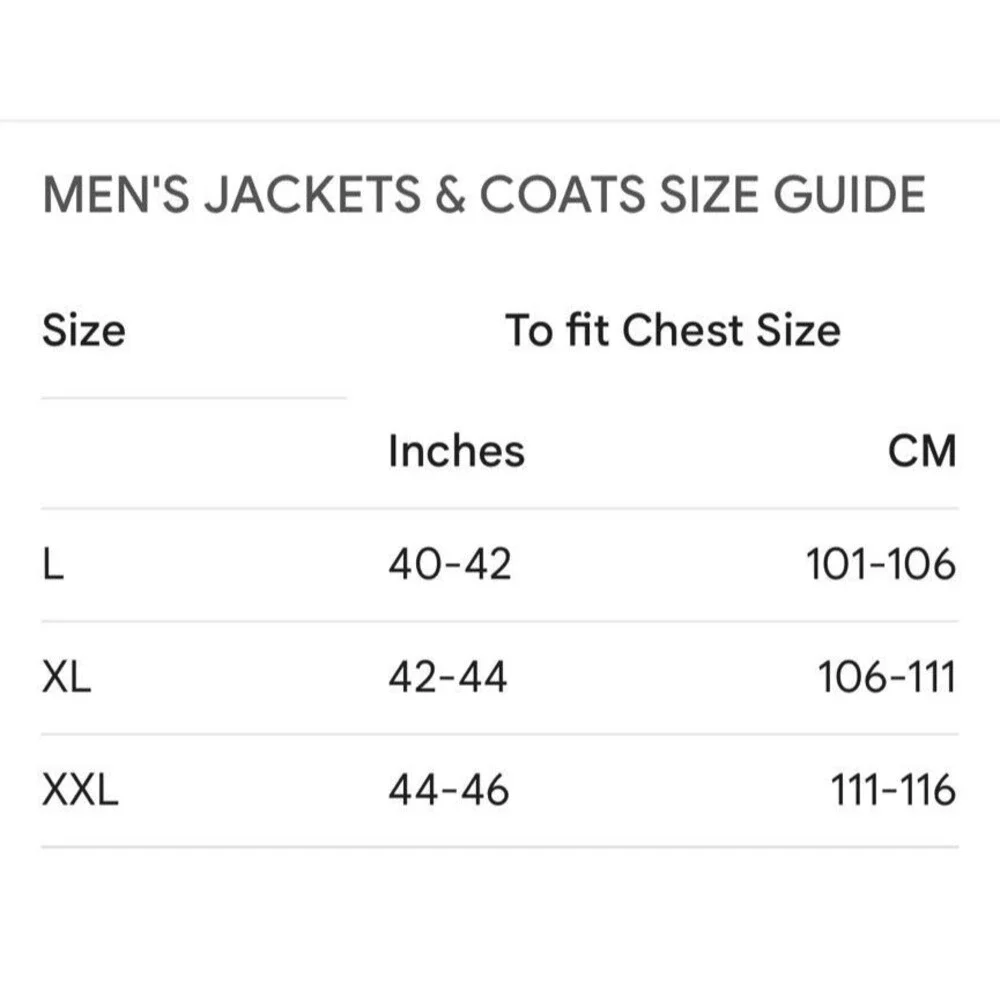1000x1000 pixels.
Task: Click the XXL size row label
Action: pyautogui.click(x=80, y=790)
